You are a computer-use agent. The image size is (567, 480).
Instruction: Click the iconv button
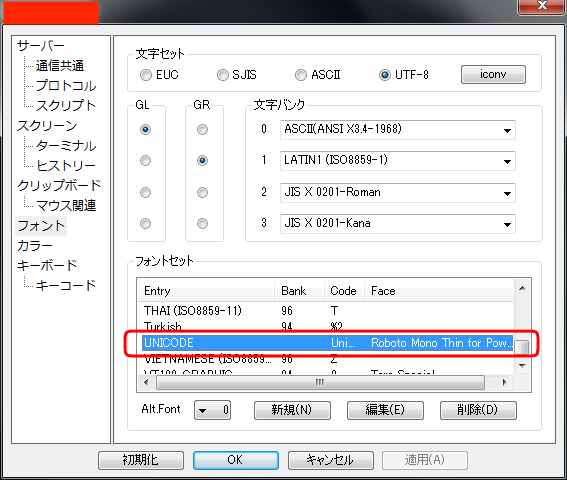pyautogui.click(x=493, y=75)
